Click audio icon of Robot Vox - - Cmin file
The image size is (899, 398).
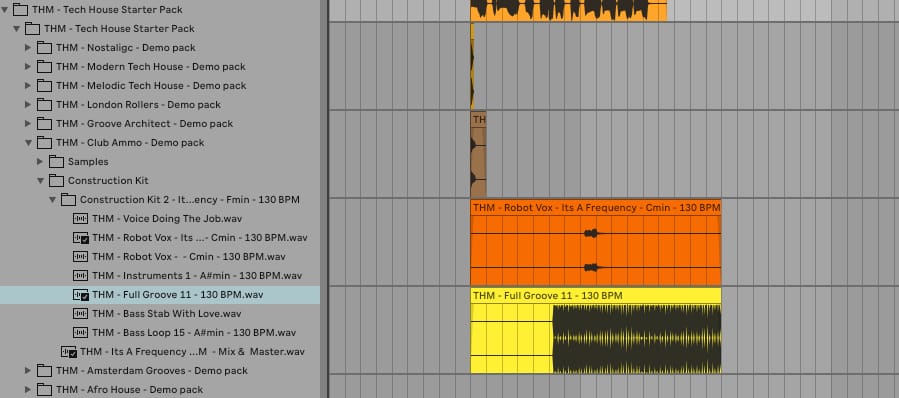(81, 256)
